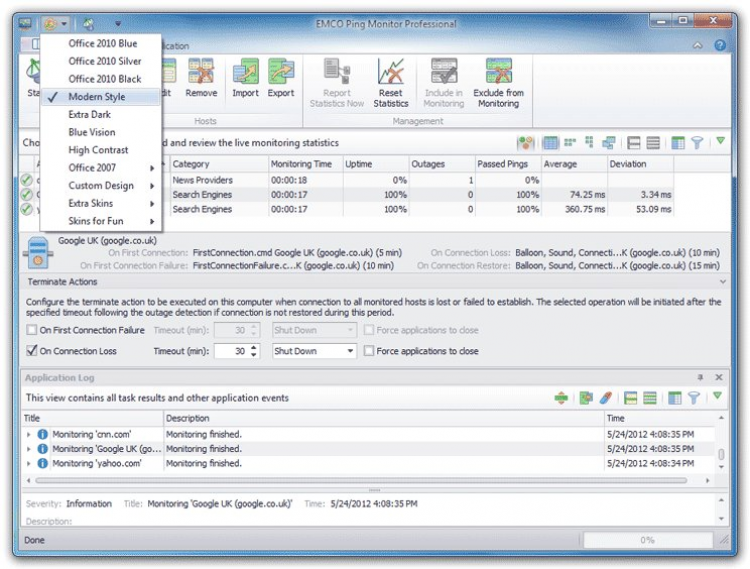Open the column chooser in hosts toolbar

(x=678, y=142)
